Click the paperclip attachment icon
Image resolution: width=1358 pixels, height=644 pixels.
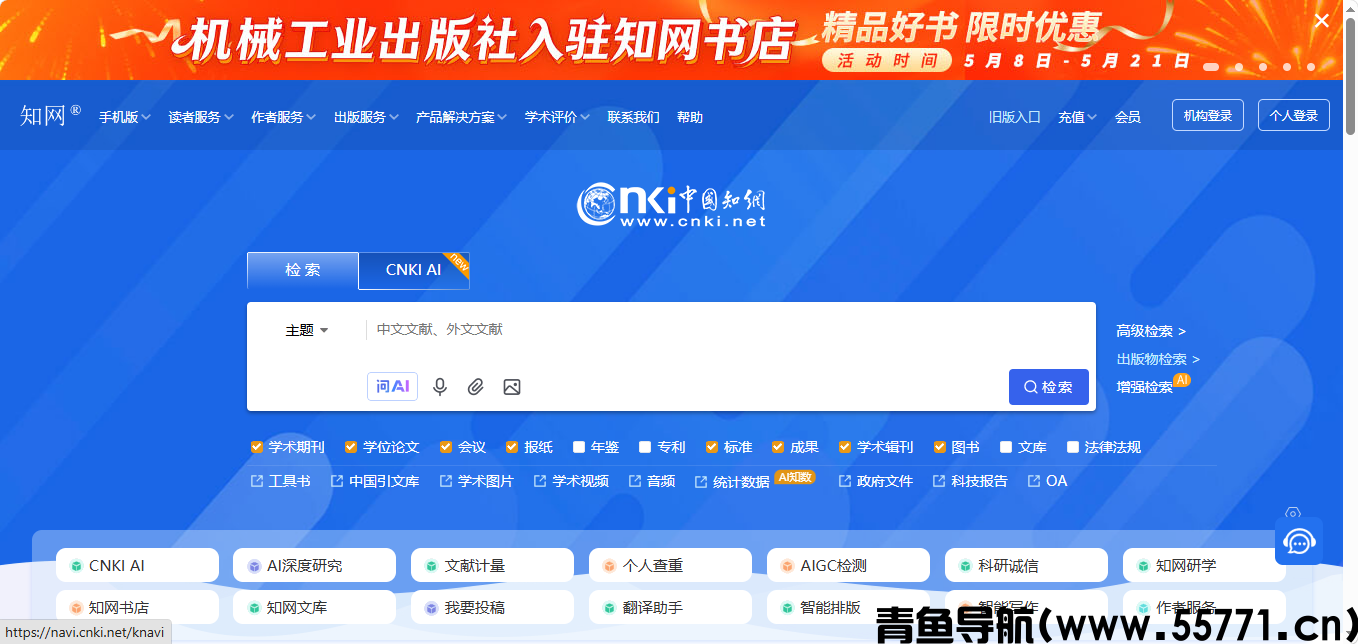tap(476, 387)
